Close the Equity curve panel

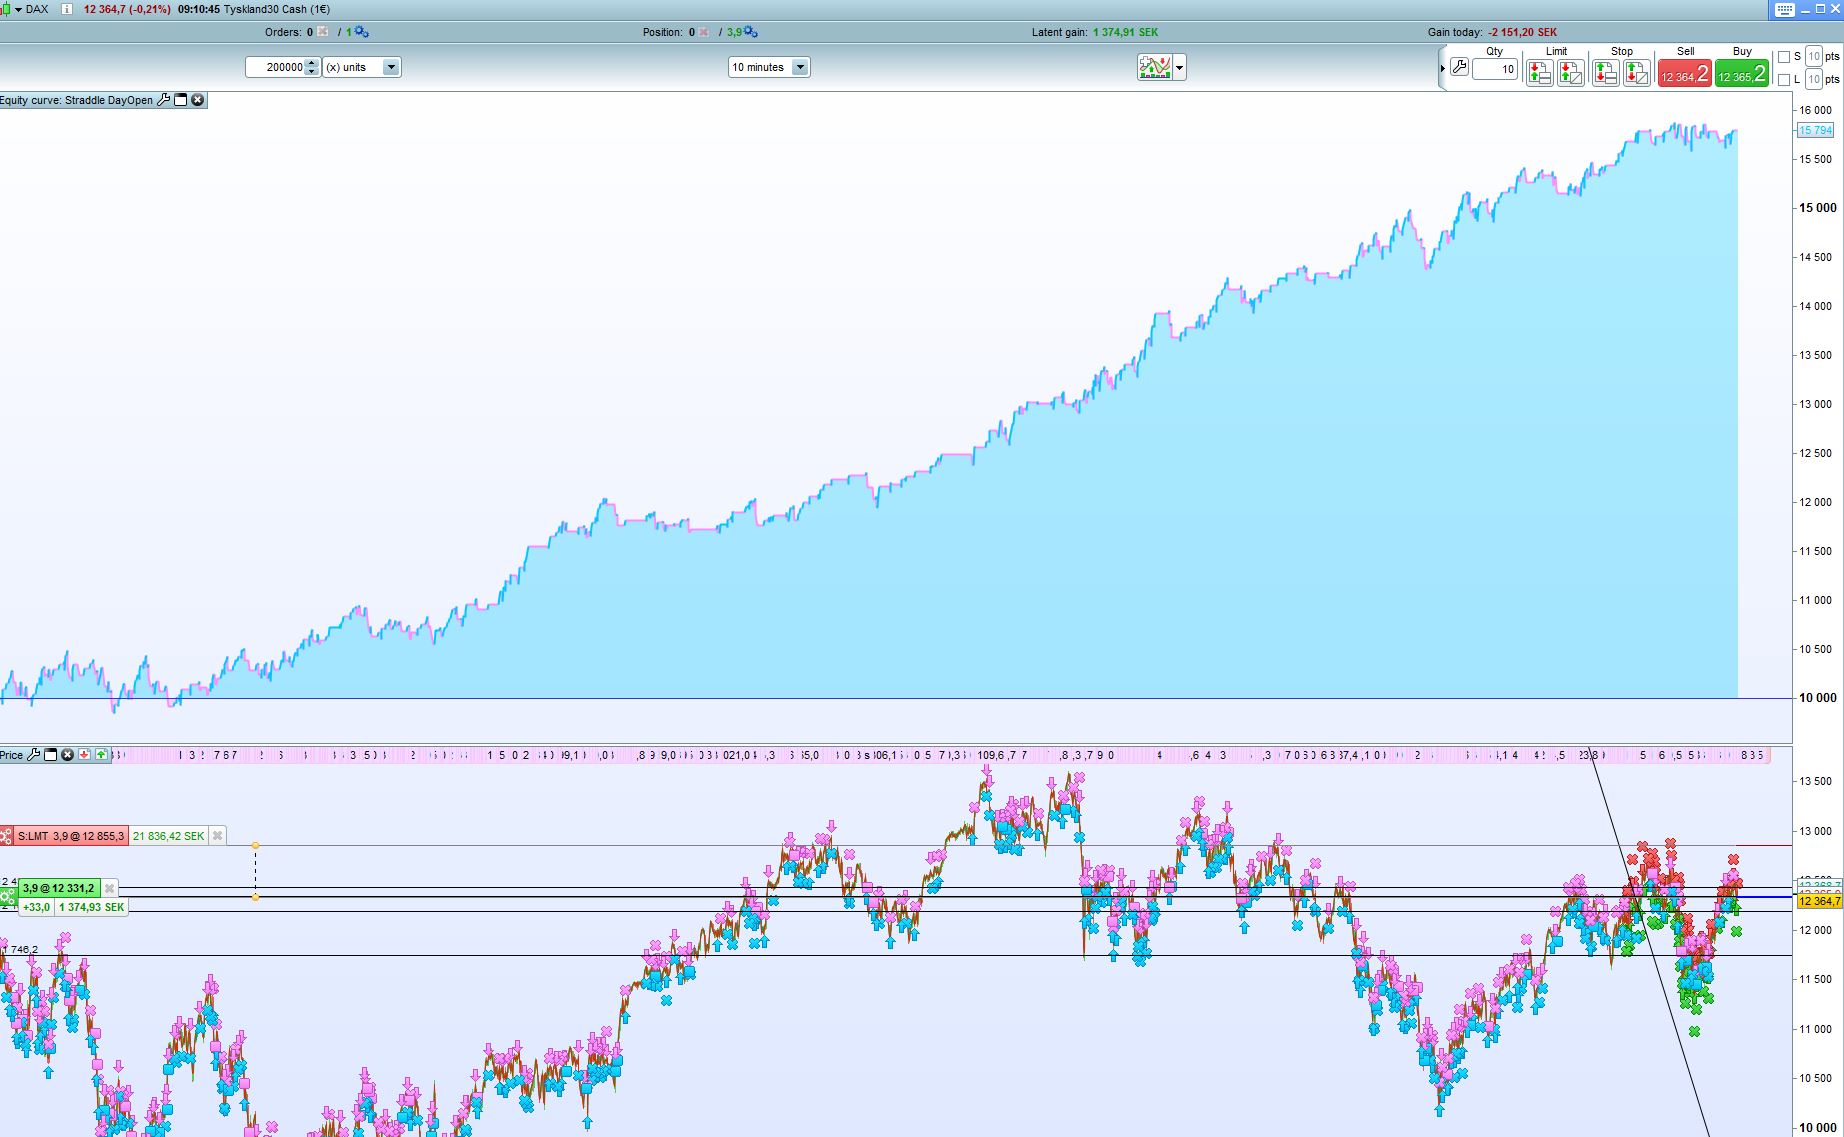click(198, 100)
